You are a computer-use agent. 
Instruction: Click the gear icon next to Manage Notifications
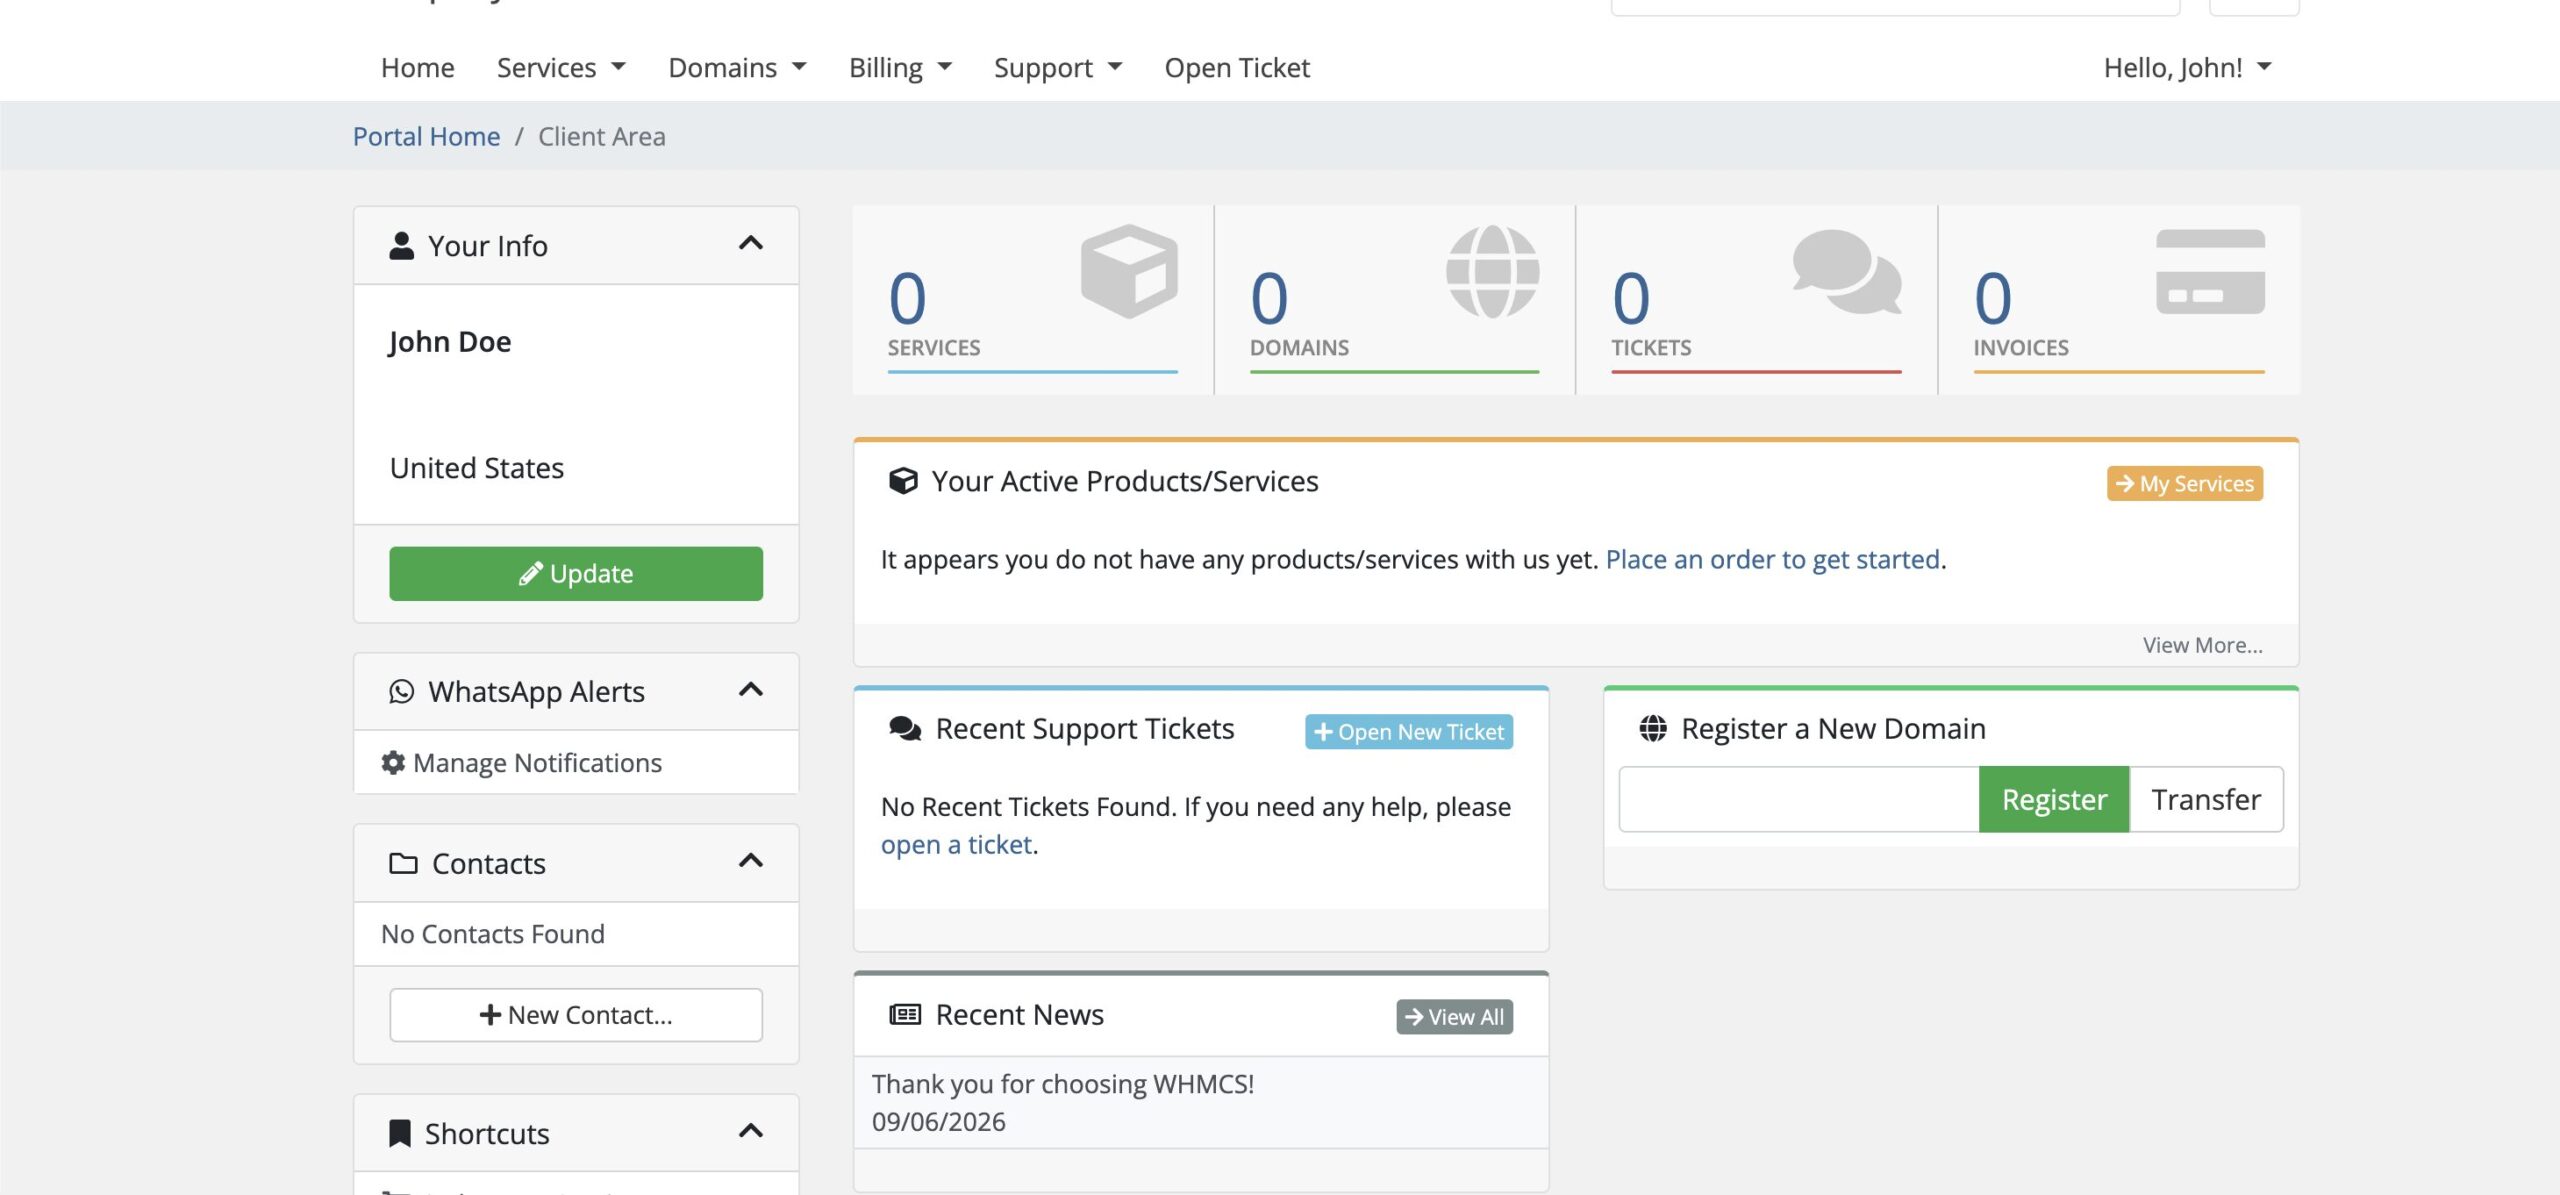(393, 763)
